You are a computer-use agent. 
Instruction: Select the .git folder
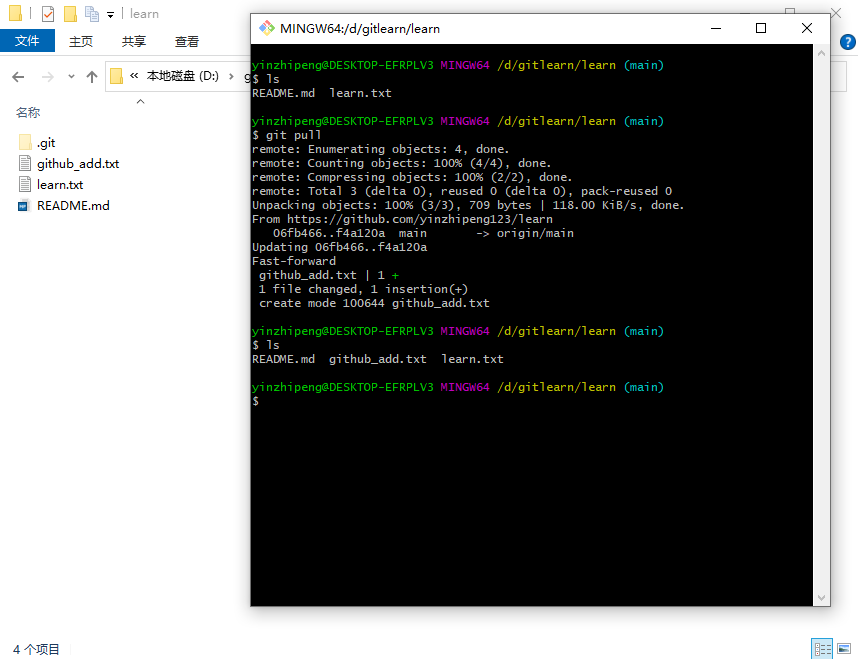46,143
